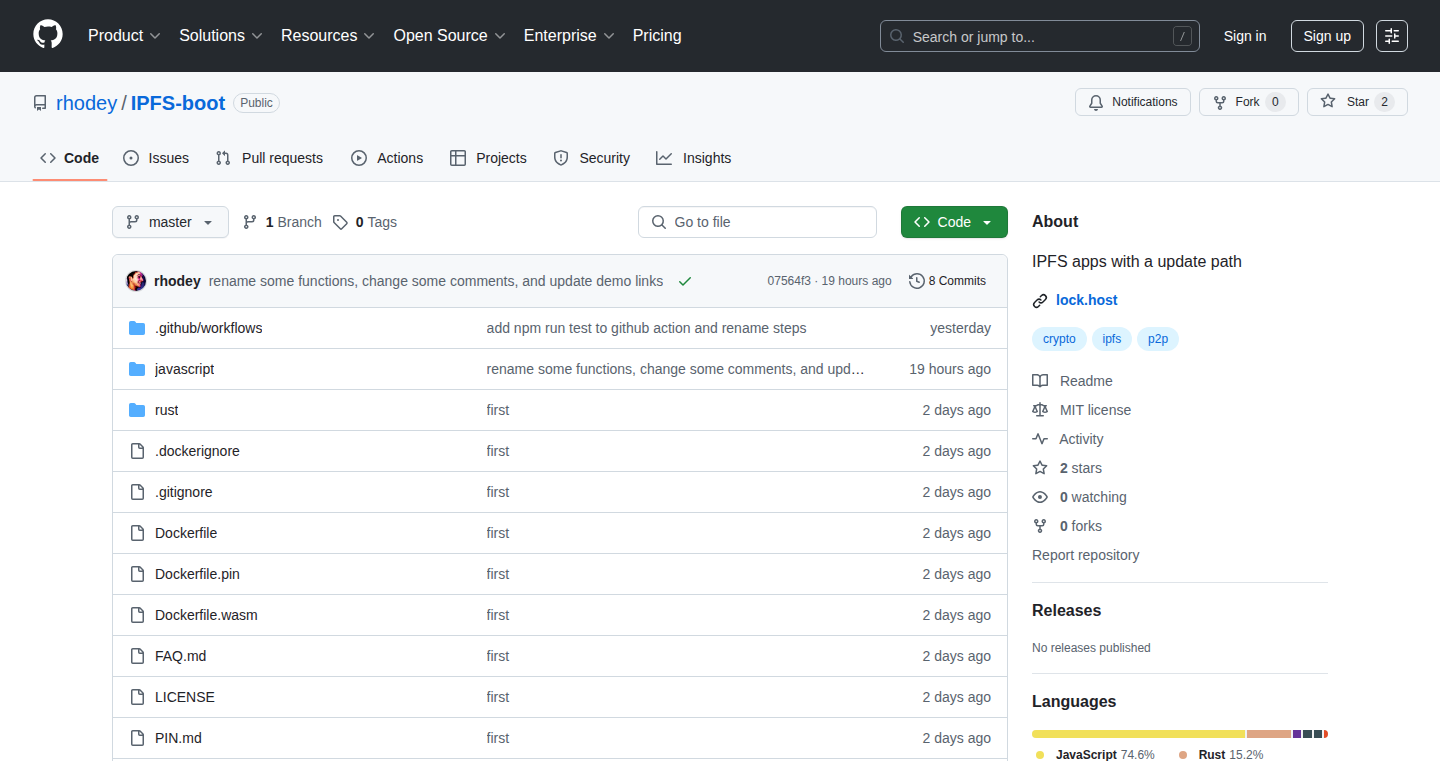Click the JavaScript 74.6% language entry
This screenshot has height=761, width=1440.
[1095, 754]
